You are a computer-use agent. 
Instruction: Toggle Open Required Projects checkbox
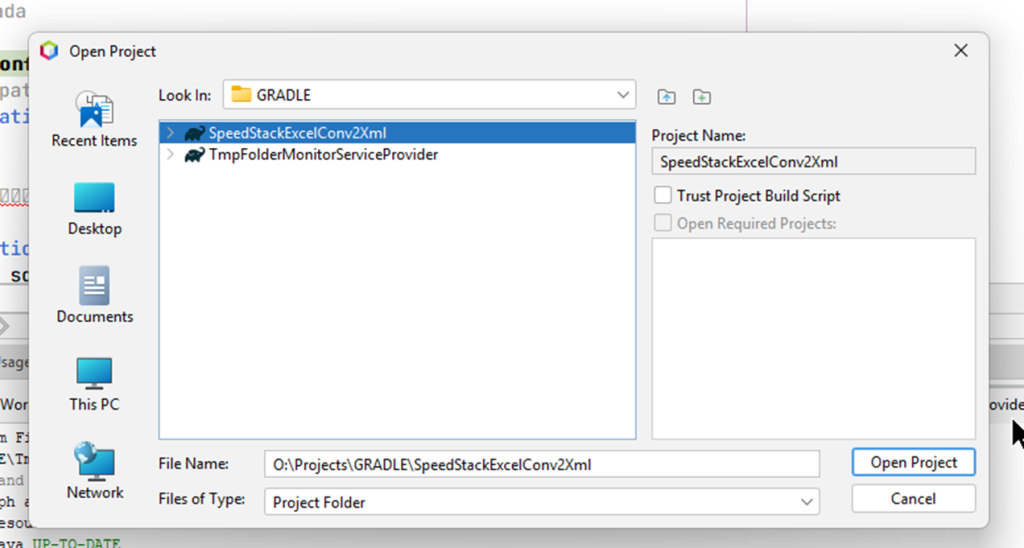(662, 223)
